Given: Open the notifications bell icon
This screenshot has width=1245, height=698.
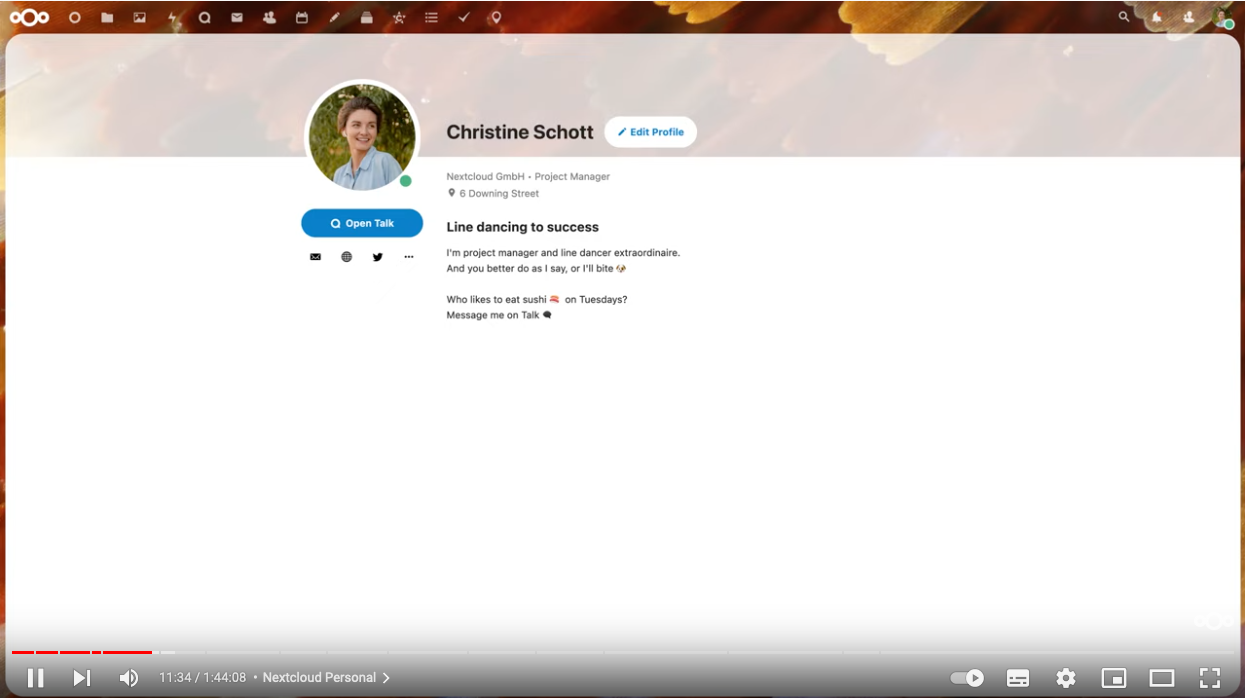Looking at the screenshot, I should [1156, 17].
